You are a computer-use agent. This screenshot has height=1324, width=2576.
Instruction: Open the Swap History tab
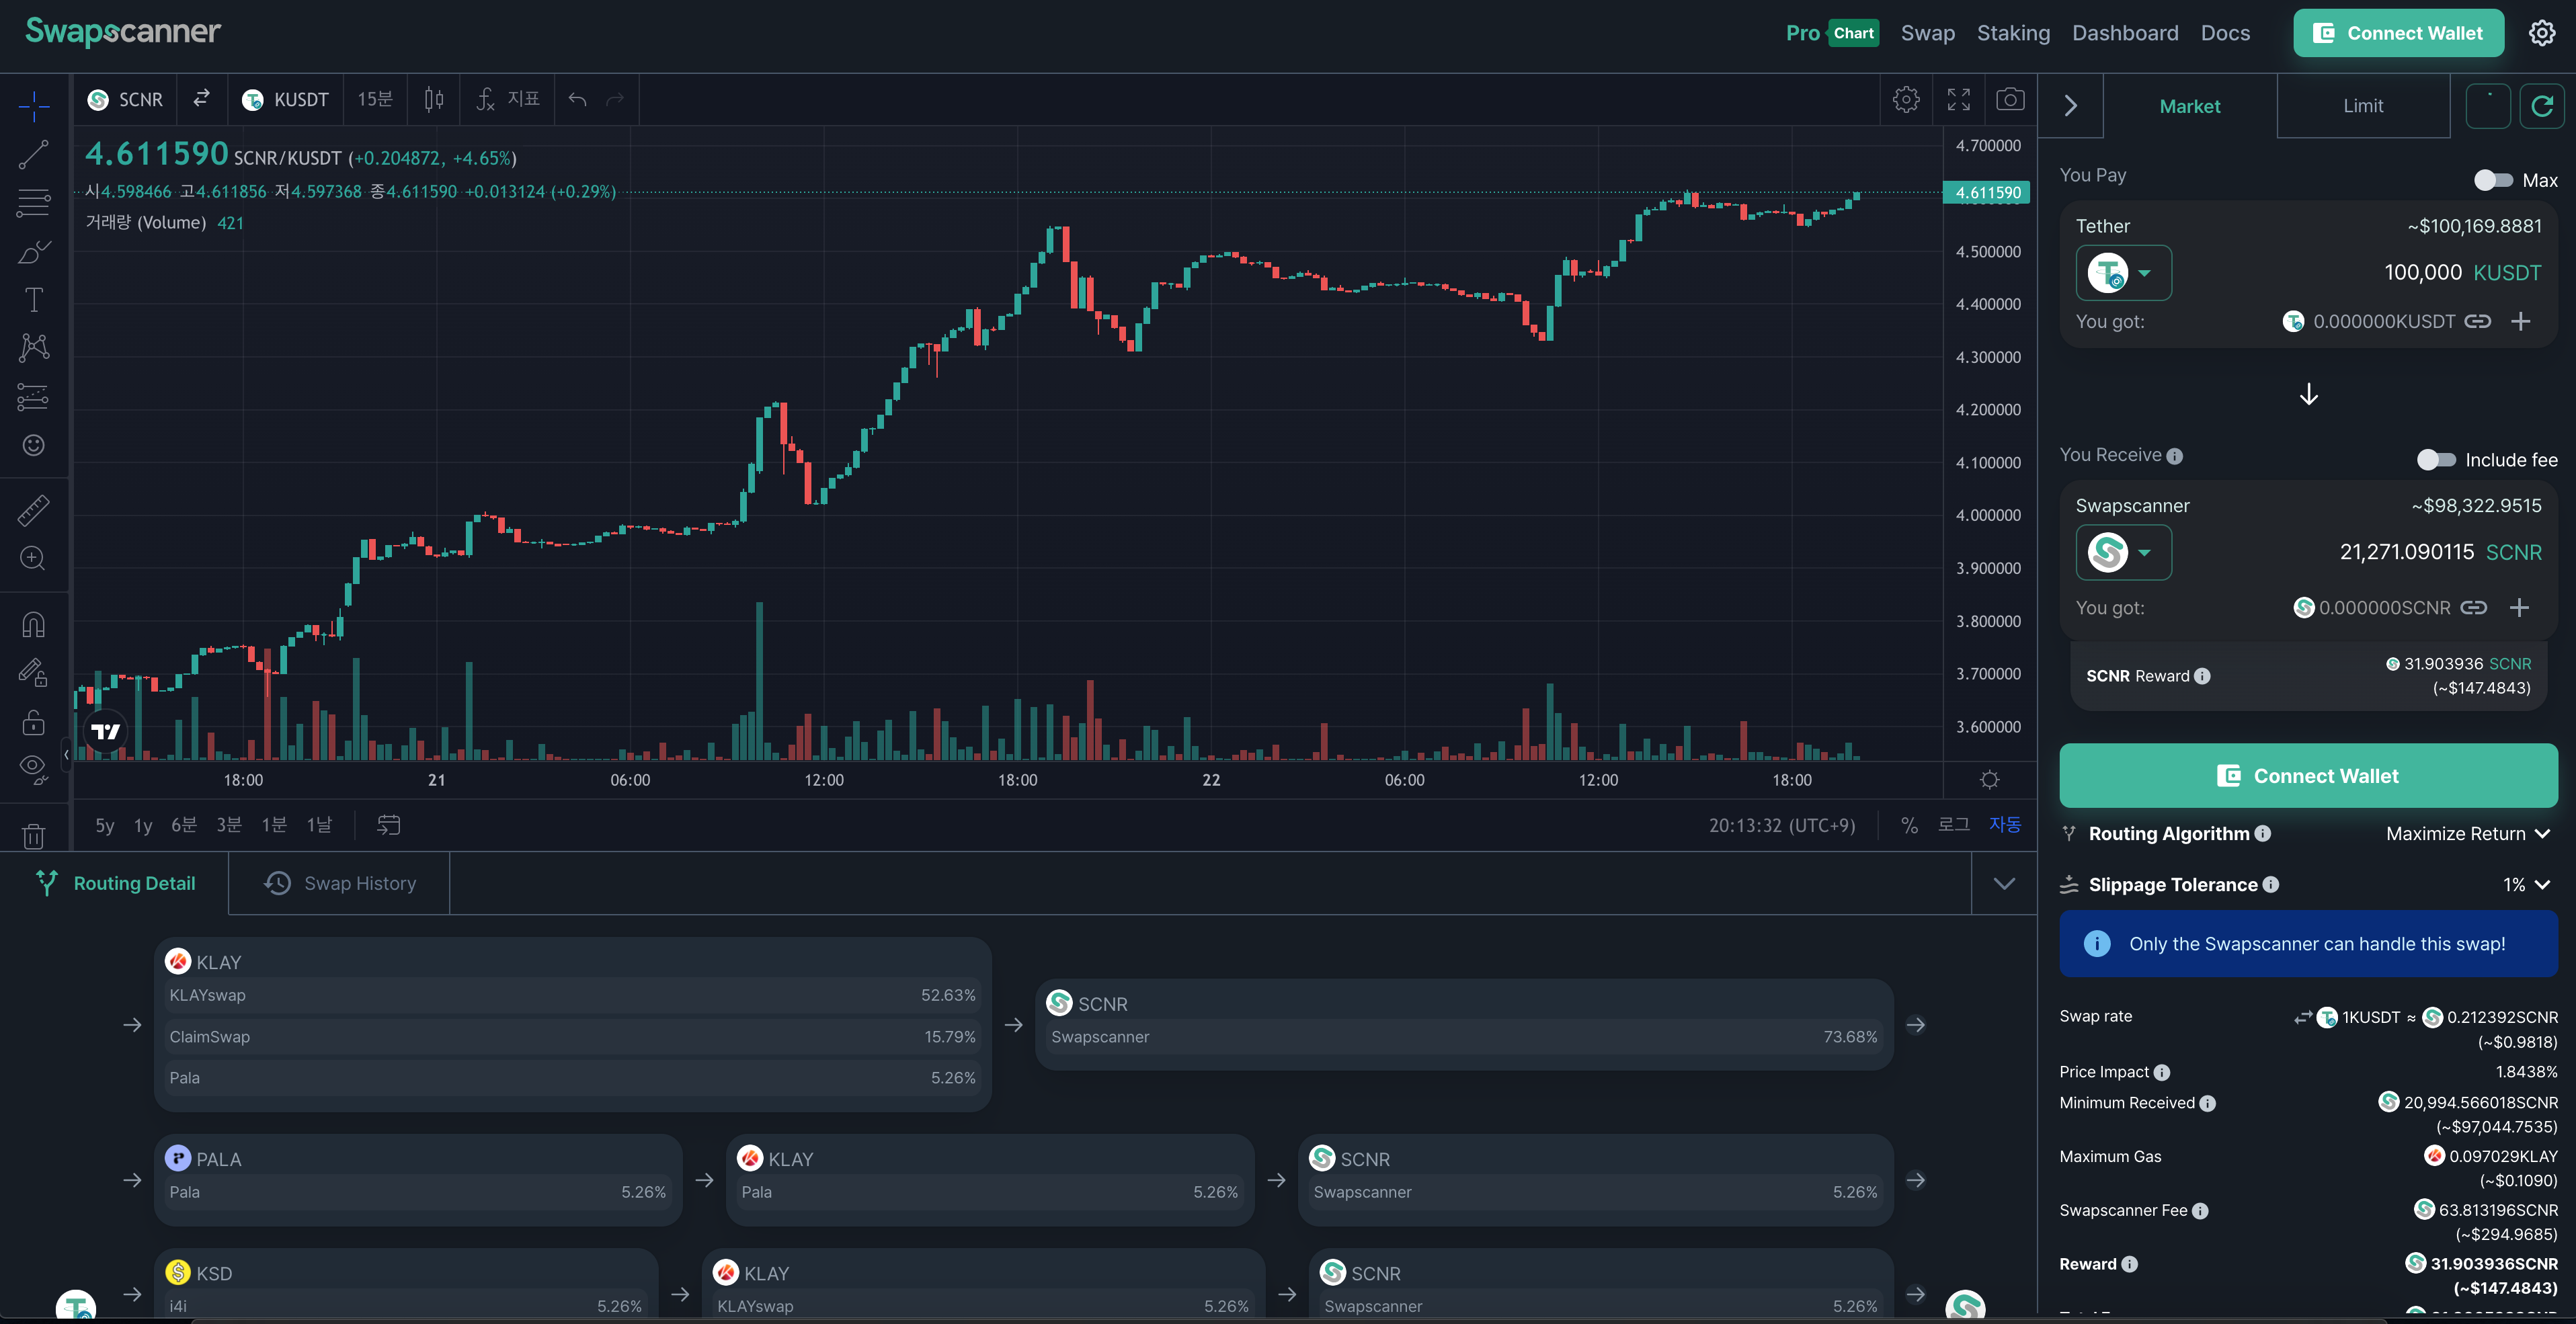[x=339, y=883]
